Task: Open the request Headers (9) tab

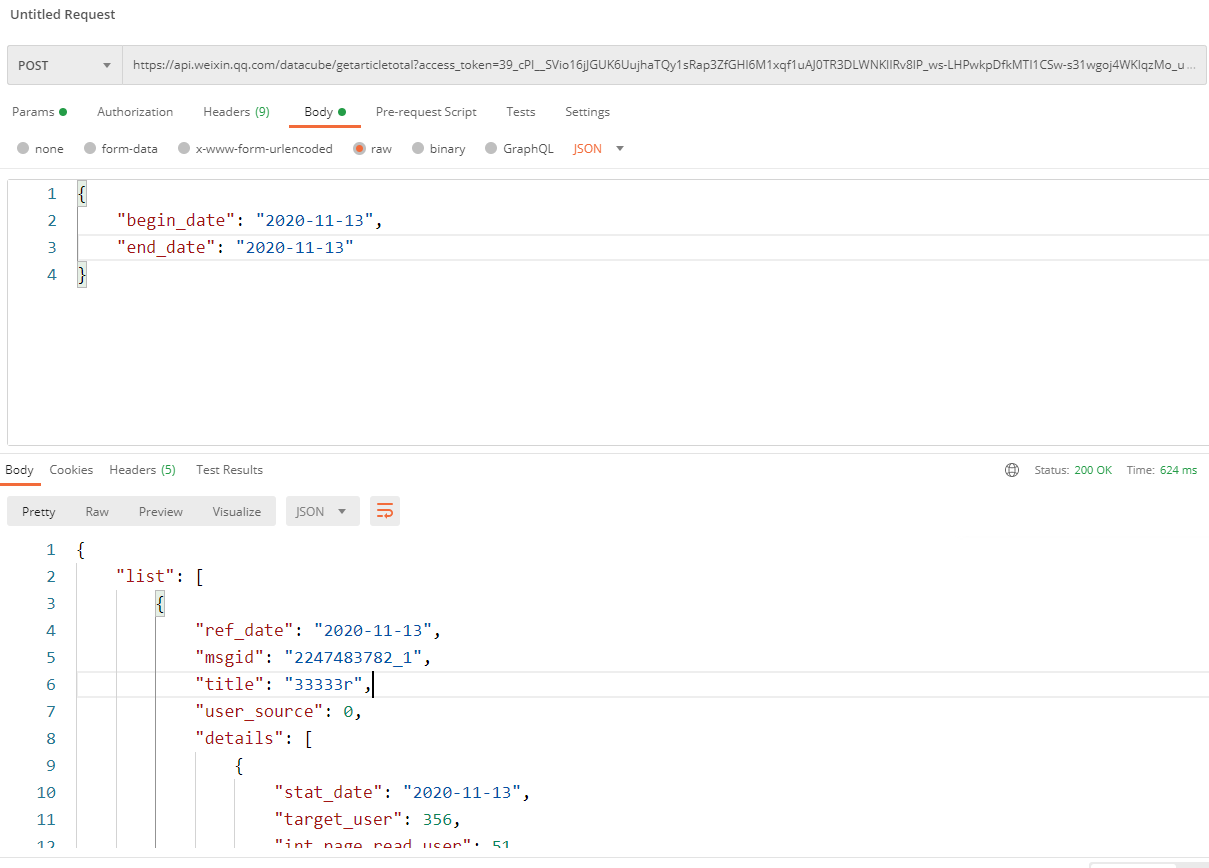Action: pyautogui.click(x=236, y=112)
